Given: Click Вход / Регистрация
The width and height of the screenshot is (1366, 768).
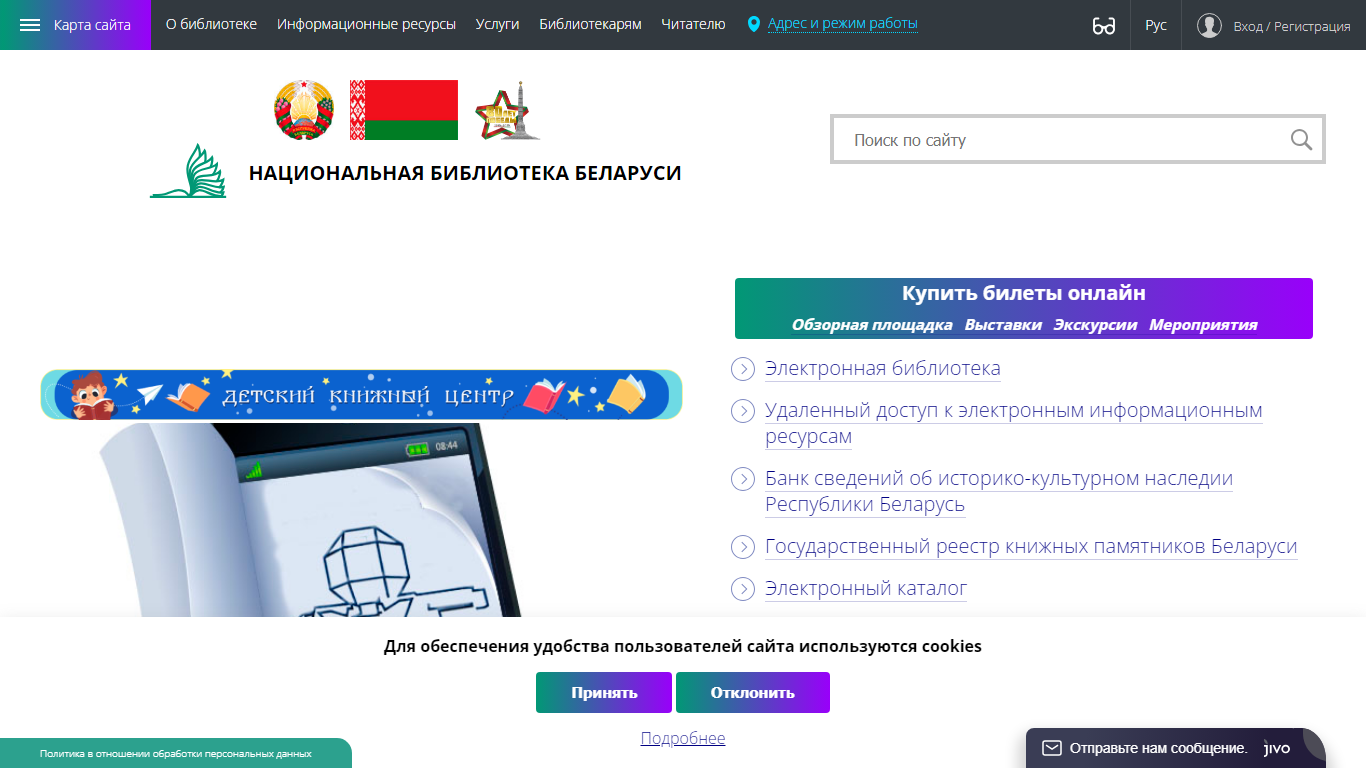Looking at the screenshot, I should 1292,26.
